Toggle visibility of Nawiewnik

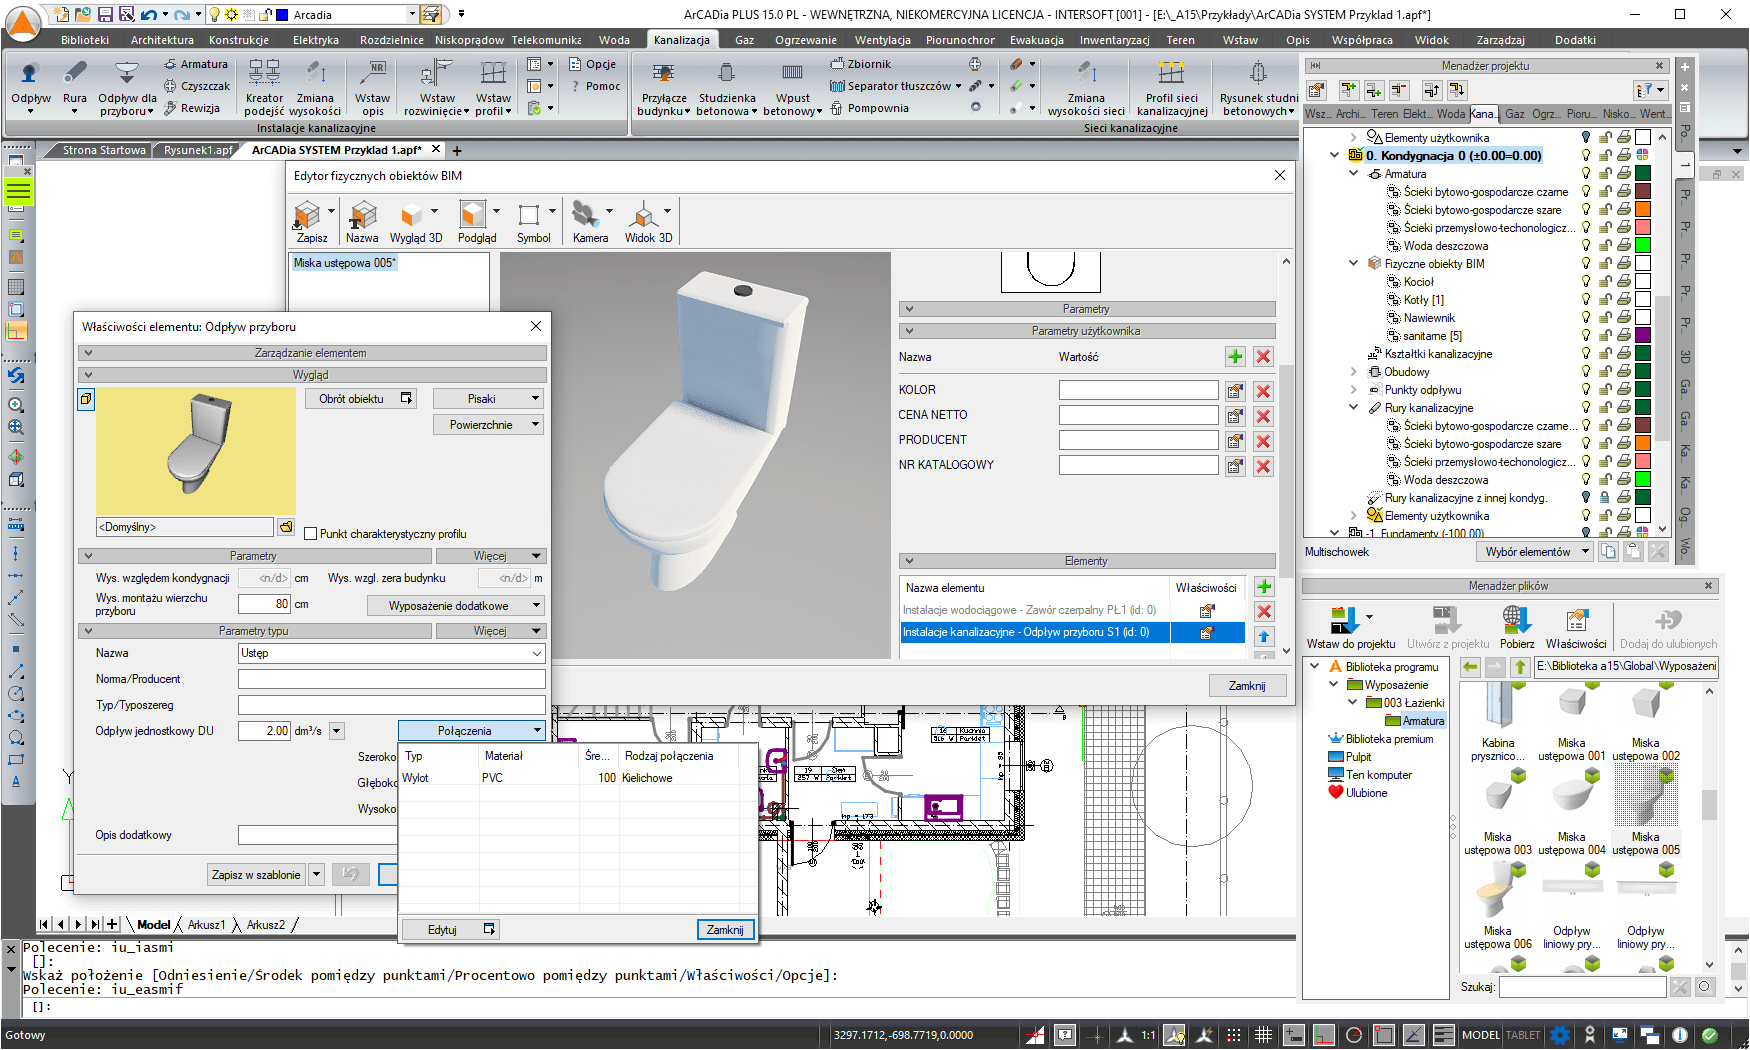point(1586,318)
